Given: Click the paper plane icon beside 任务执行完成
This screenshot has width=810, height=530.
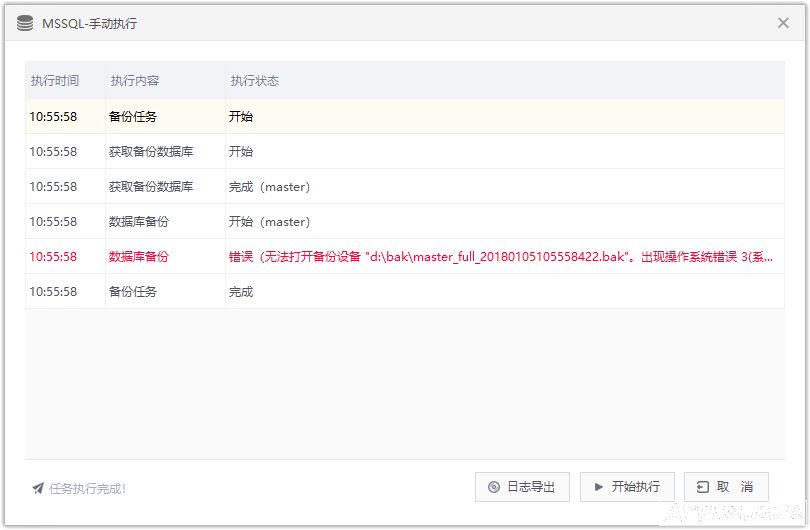Looking at the screenshot, I should pyautogui.click(x=38, y=488).
